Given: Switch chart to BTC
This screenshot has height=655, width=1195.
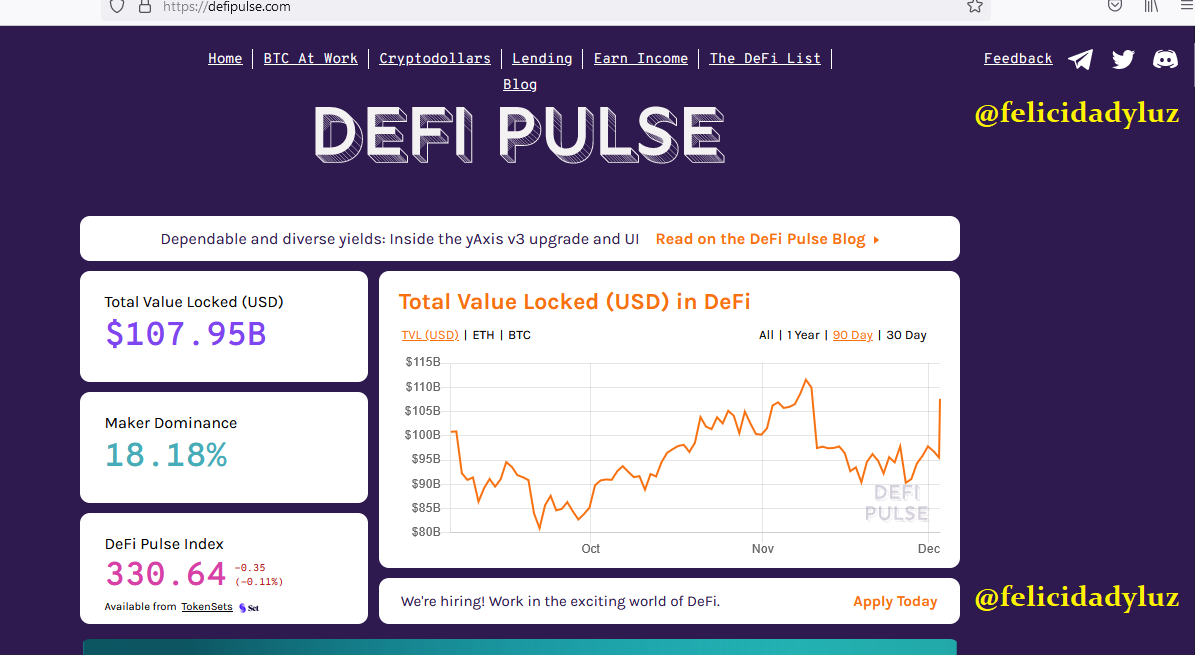Looking at the screenshot, I should [519, 335].
